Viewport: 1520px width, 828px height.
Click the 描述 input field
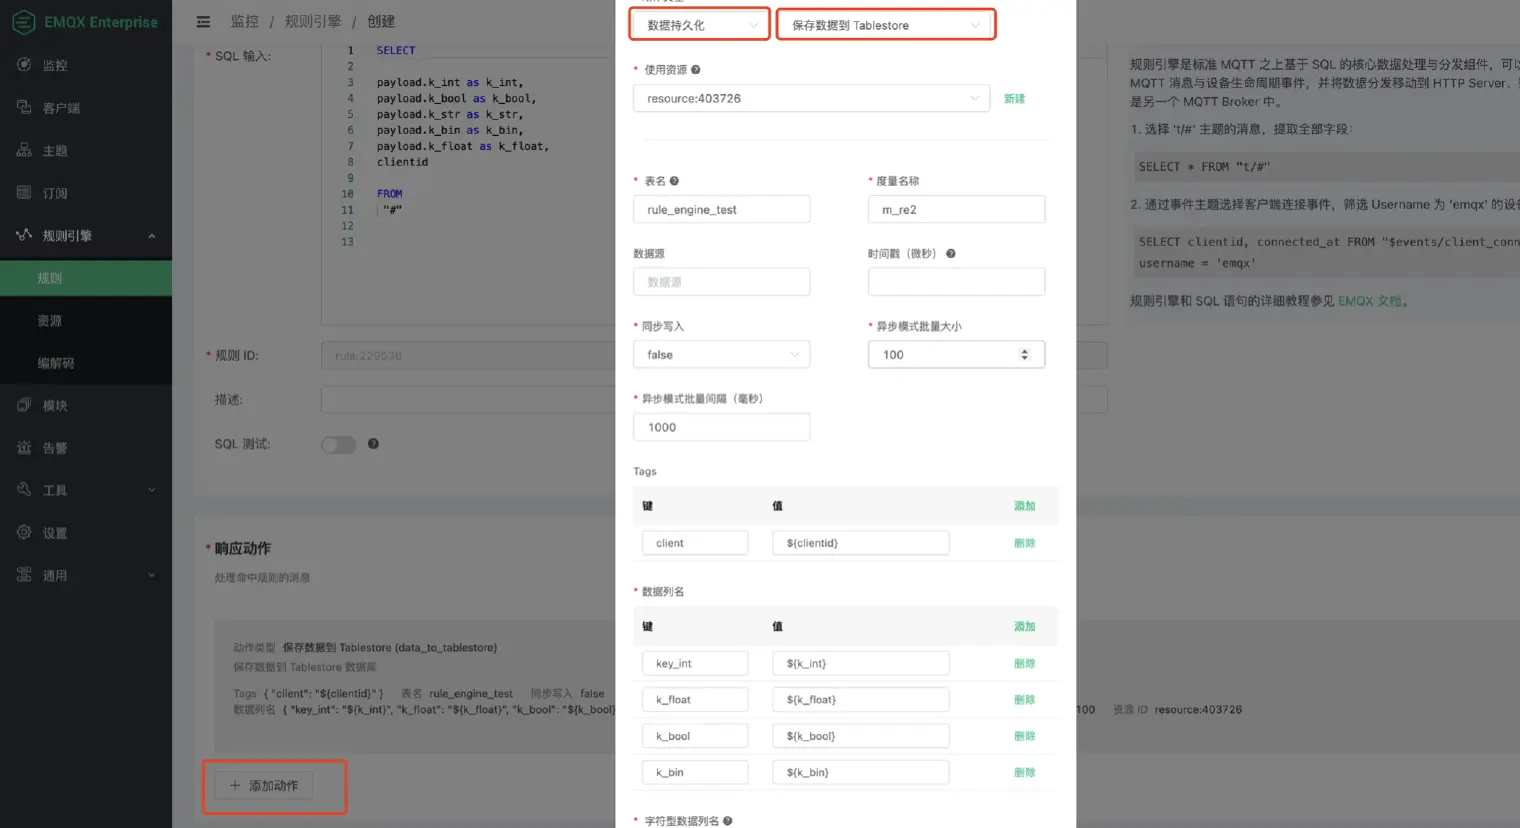(x=468, y=400)
